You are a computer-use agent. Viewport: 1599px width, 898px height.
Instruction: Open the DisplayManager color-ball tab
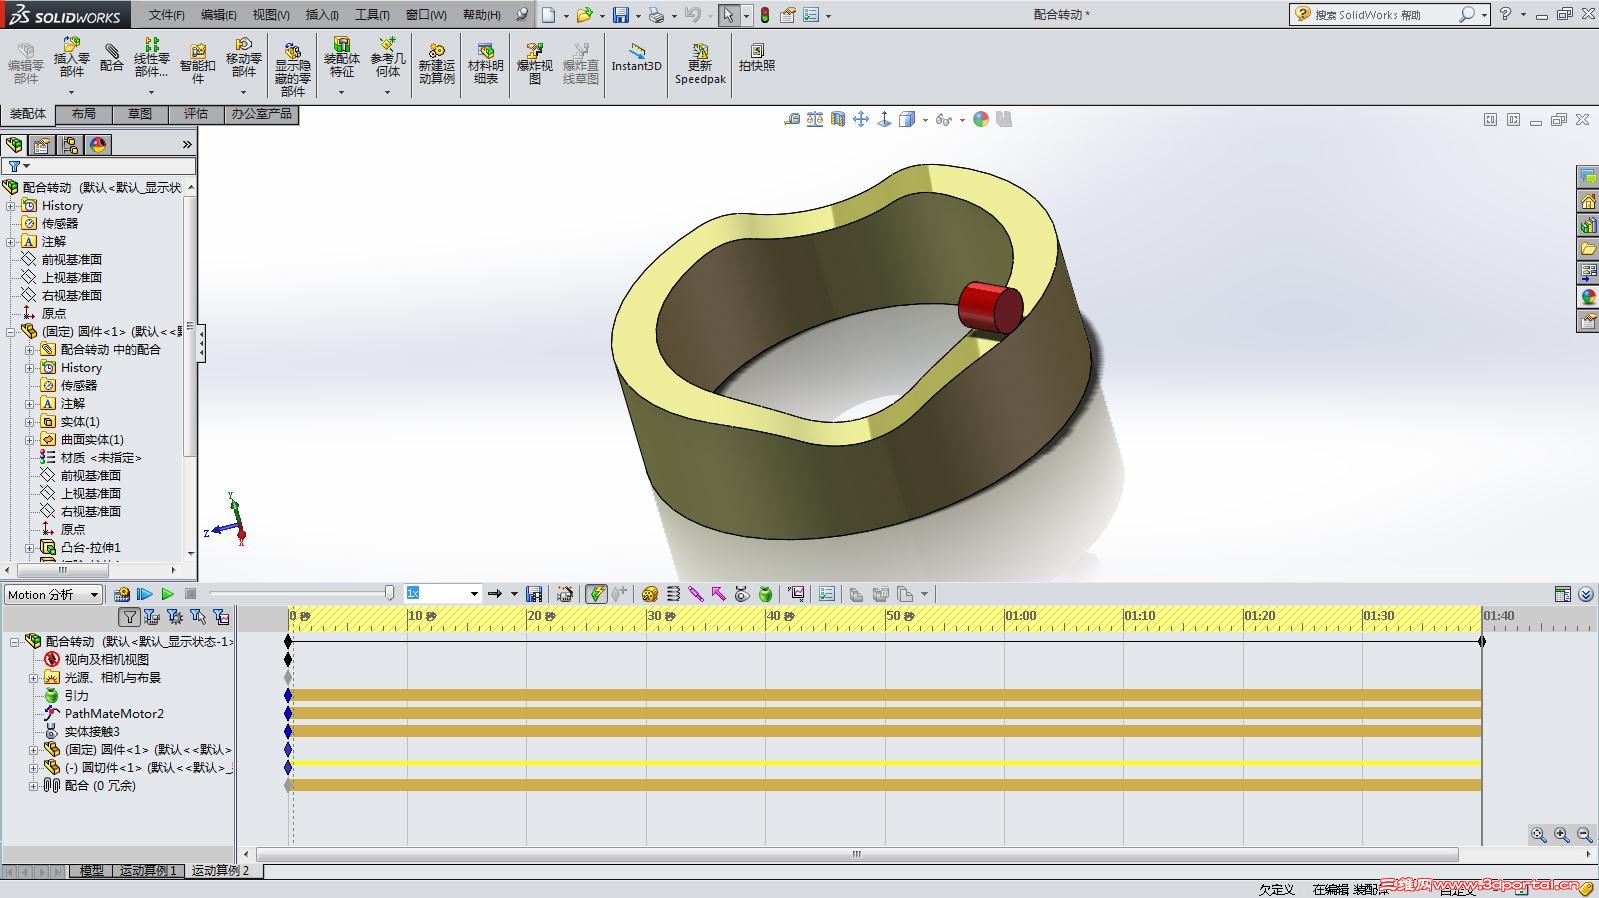tap(98, 145)
